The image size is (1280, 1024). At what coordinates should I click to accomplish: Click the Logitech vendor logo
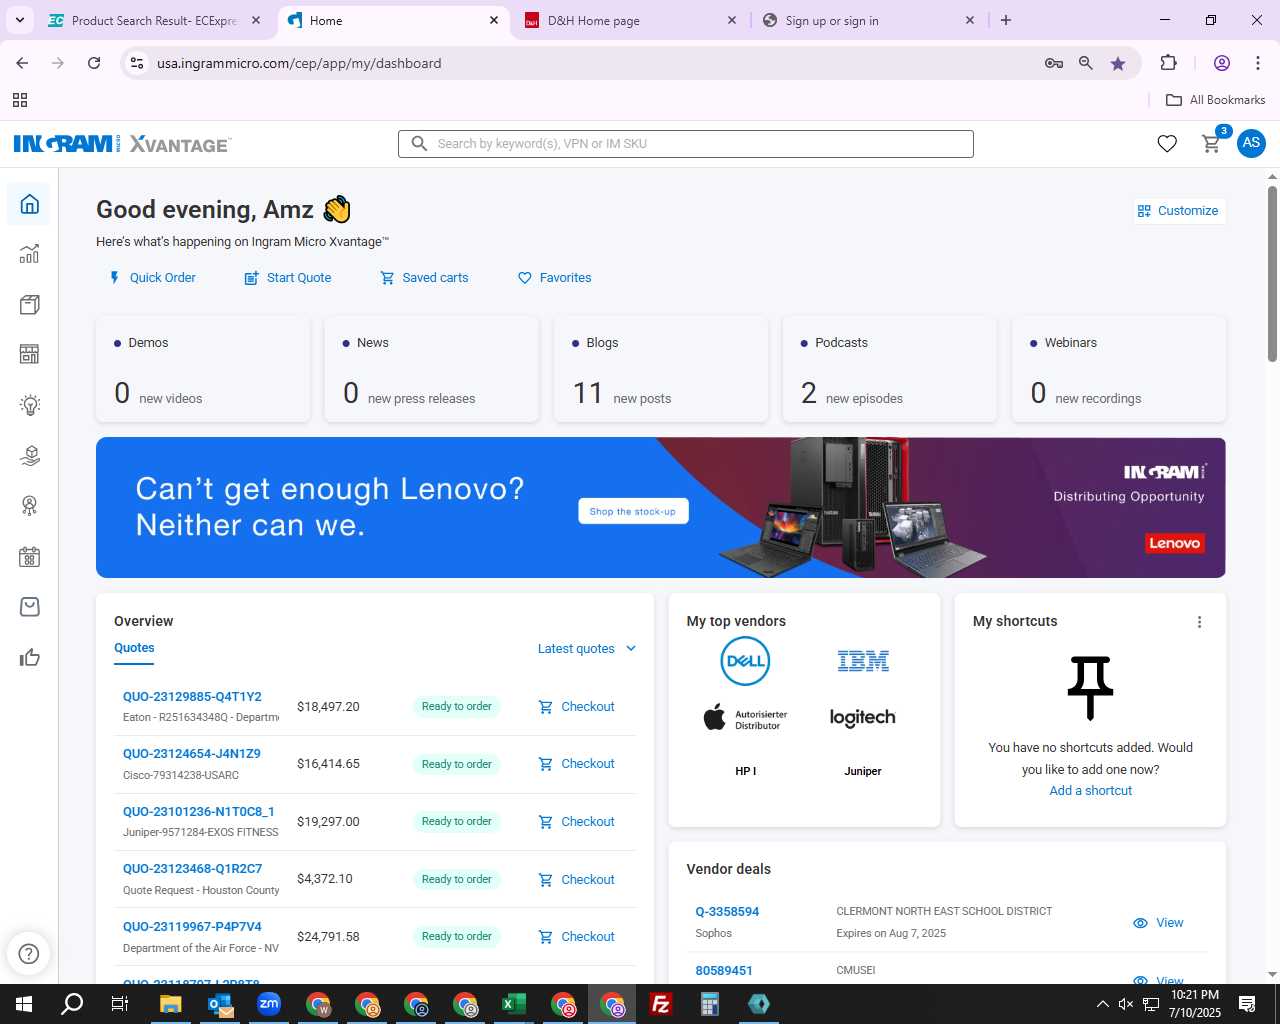point(863,718)
